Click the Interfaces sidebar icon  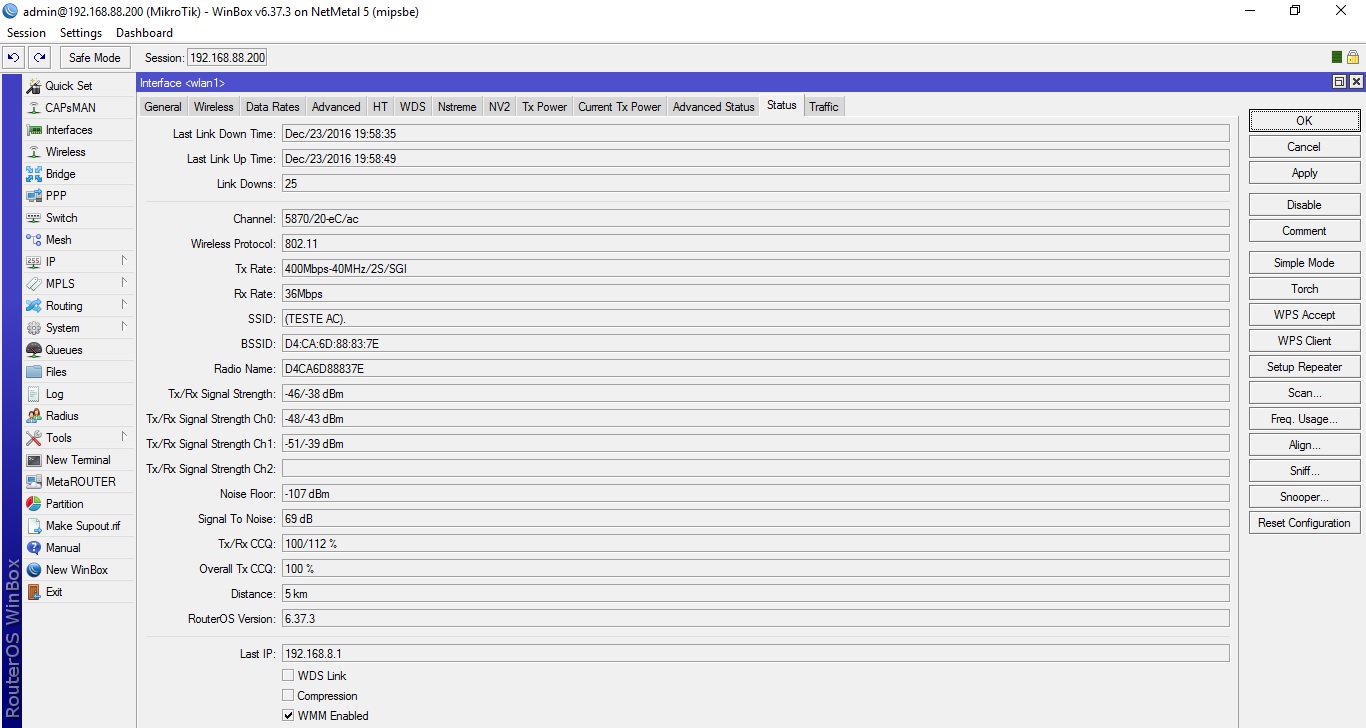tap(34, 130)
